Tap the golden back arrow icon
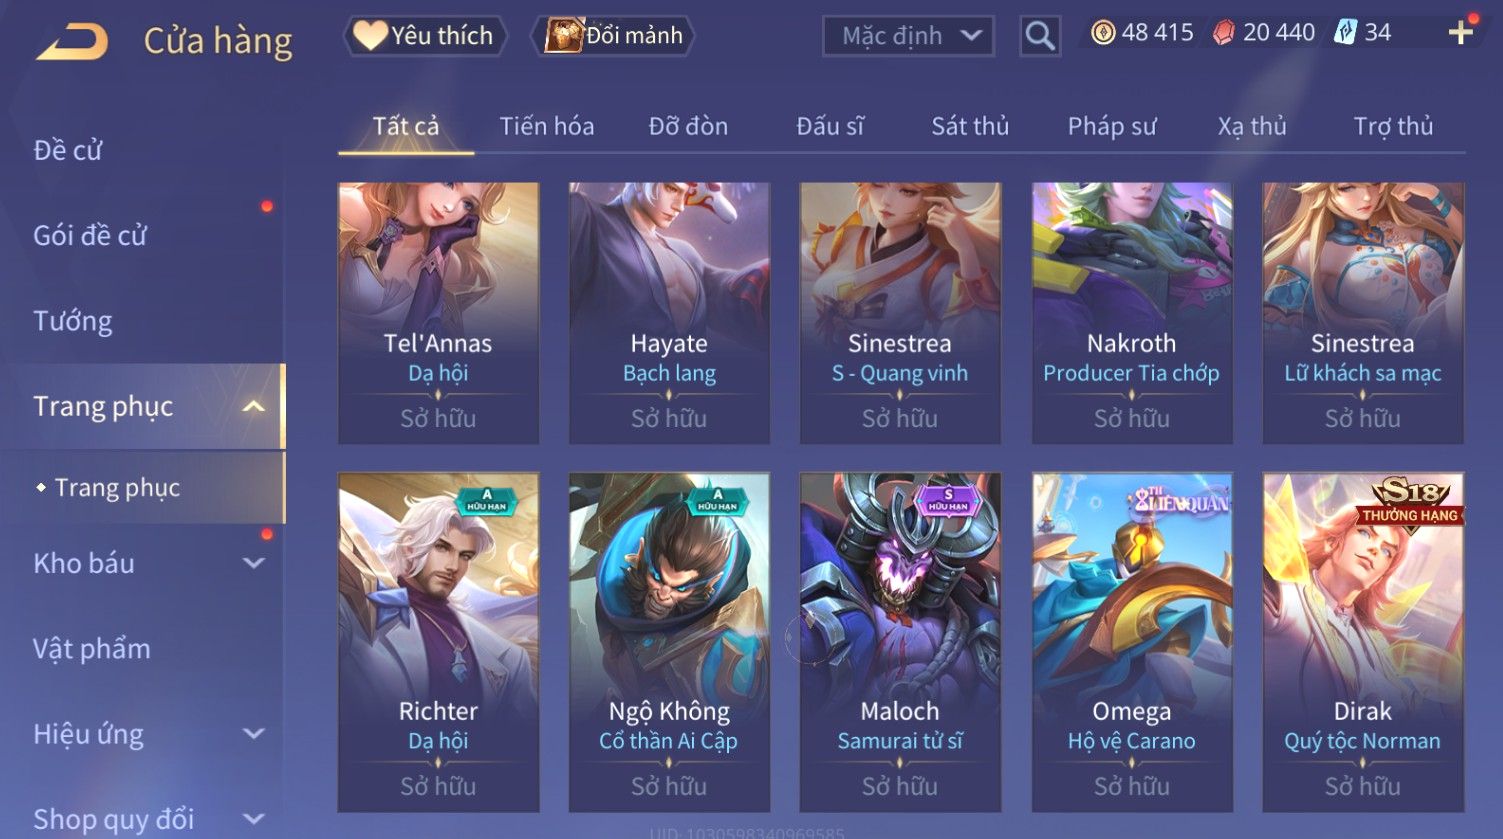The width and height of the screenshot is (1503, 839). click(x=72, y=42)
